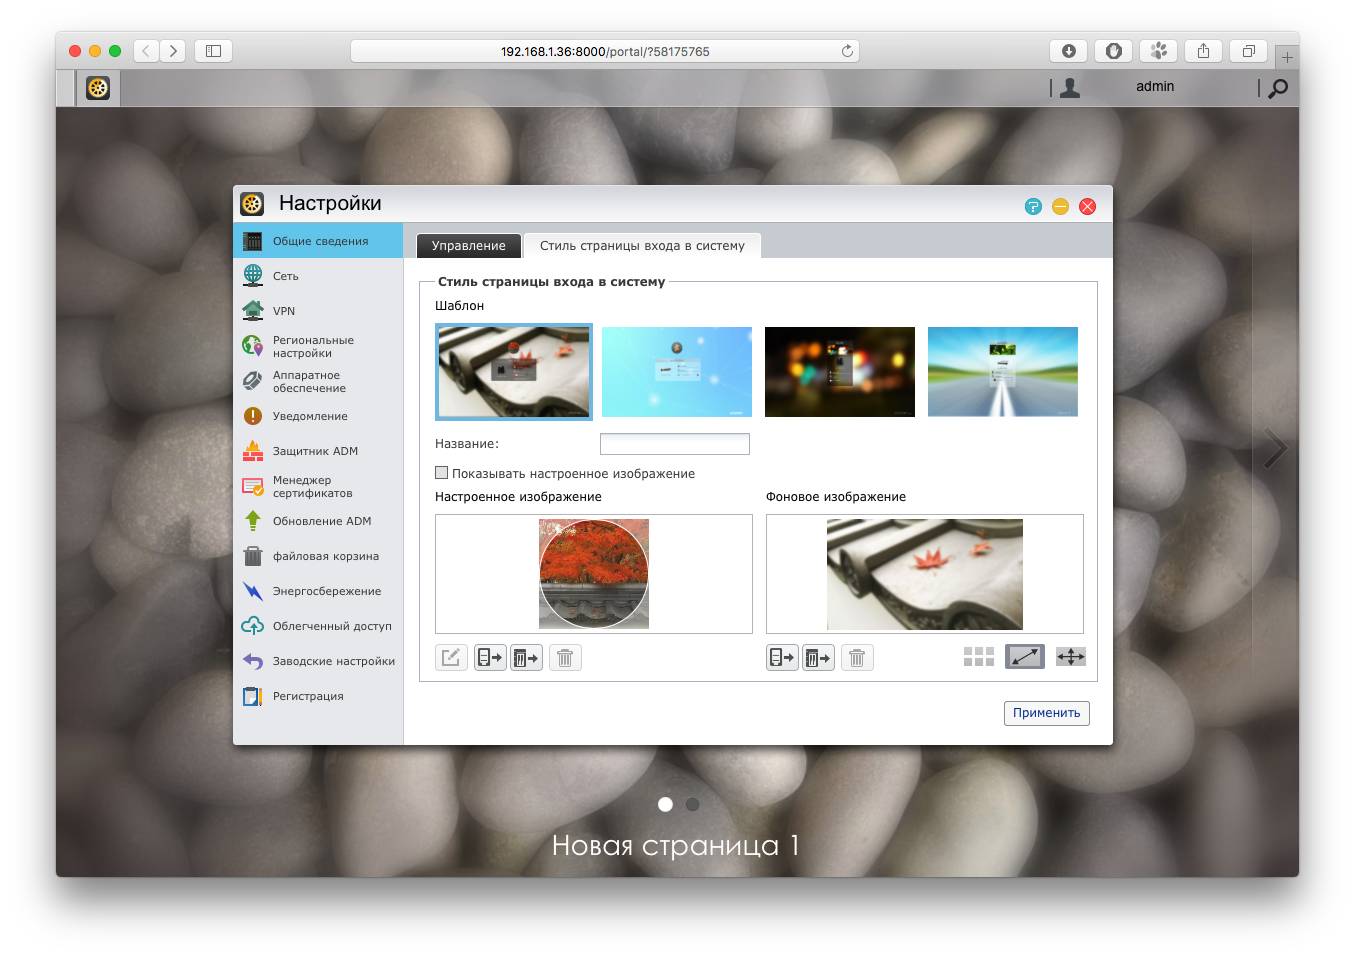
Task: Delete the background image
Action: tap(857, 657)
